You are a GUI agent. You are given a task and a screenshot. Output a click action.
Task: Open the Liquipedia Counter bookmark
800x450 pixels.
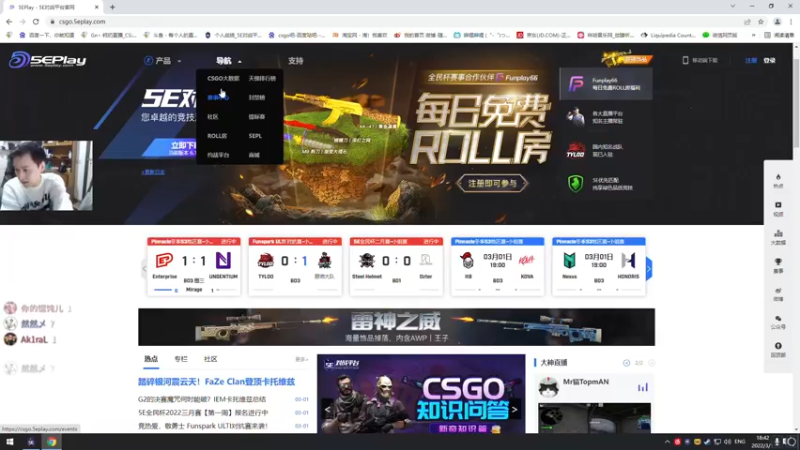click(x=668, y=35)
